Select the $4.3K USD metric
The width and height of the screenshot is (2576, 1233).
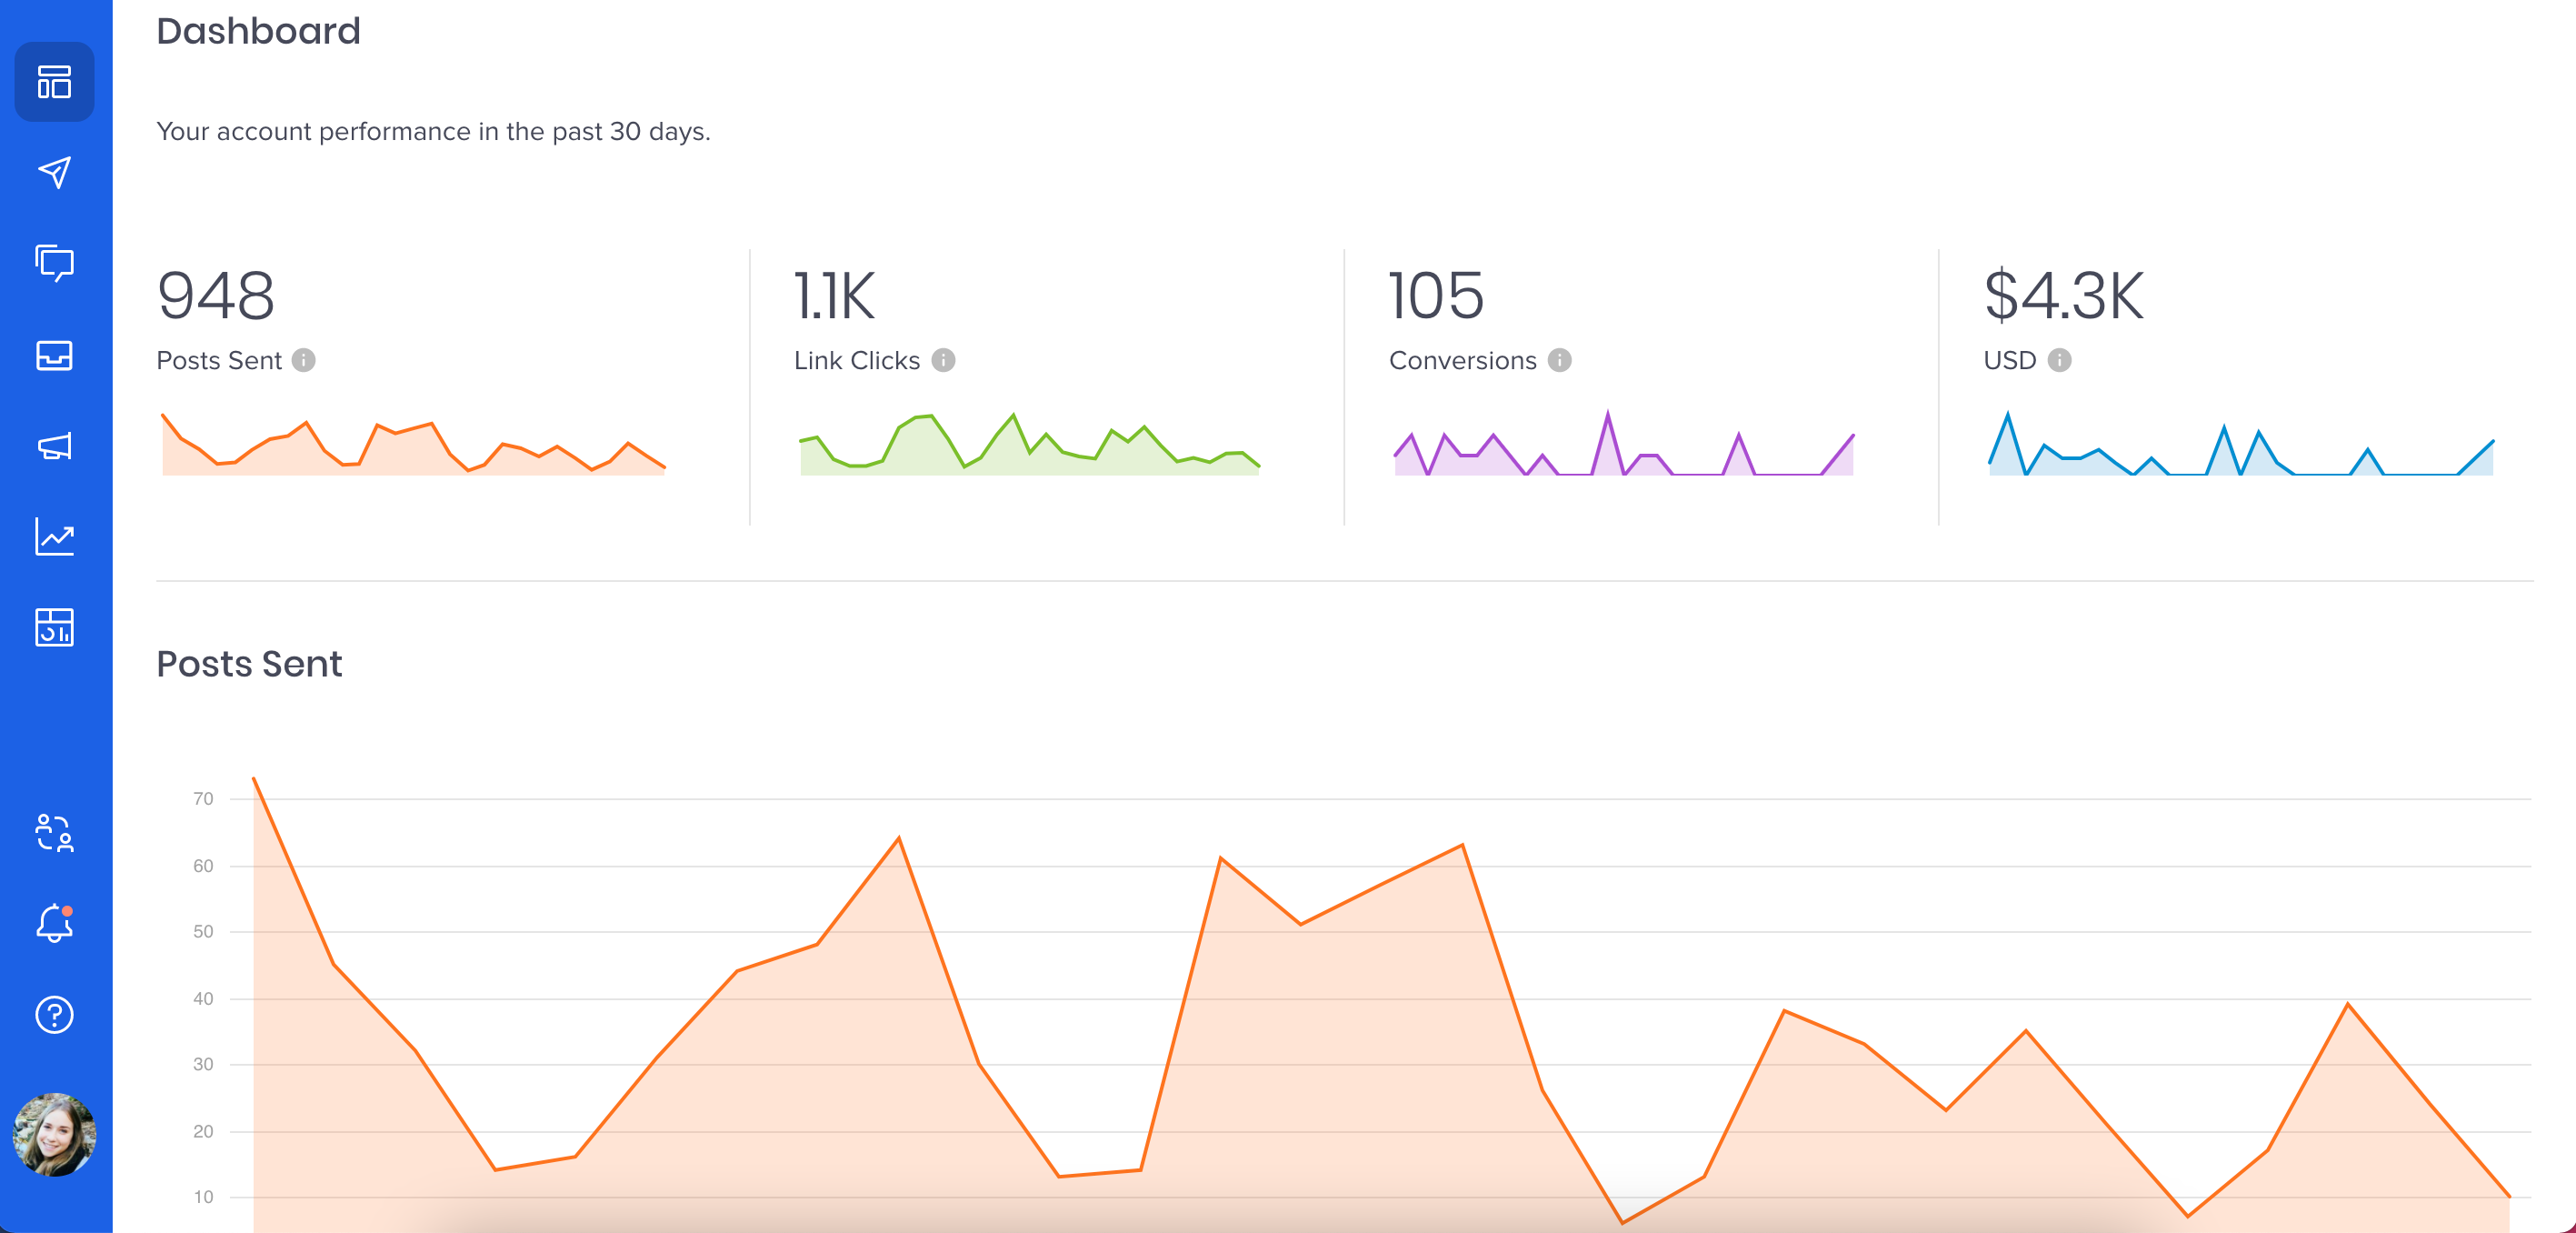point(2063,296)
